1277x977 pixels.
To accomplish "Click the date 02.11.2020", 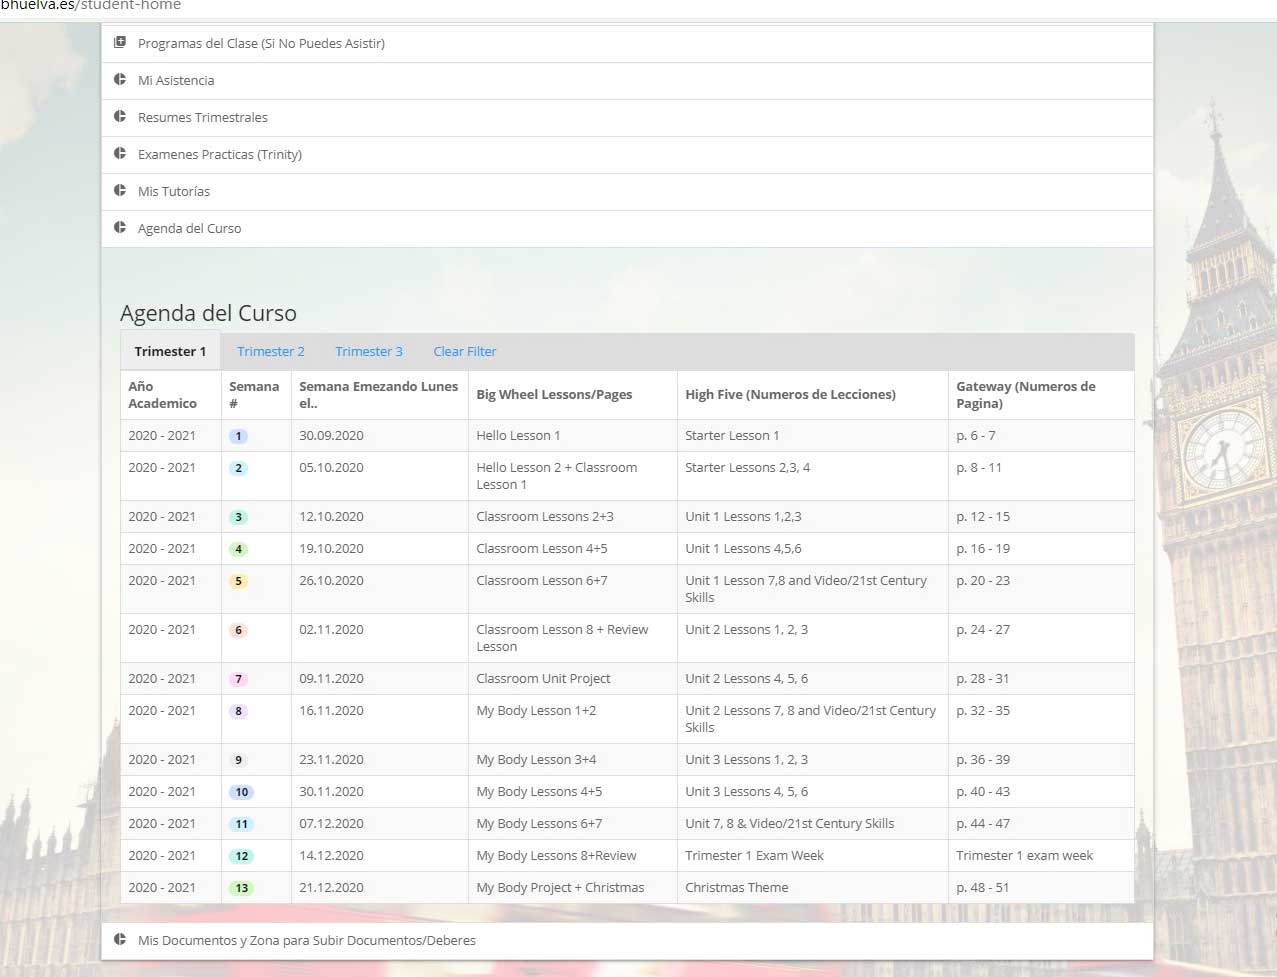I will pyautogui.click(x=331, y=630).
